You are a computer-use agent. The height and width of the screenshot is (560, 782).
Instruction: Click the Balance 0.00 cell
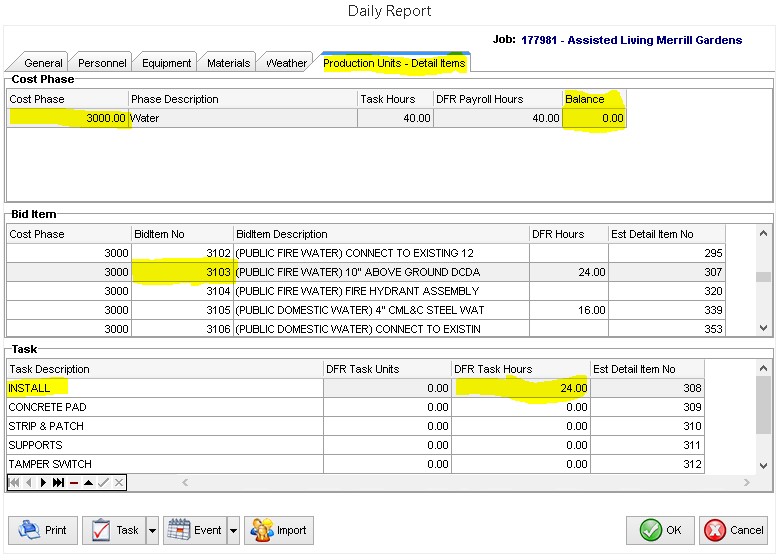[x=594, y=118]
